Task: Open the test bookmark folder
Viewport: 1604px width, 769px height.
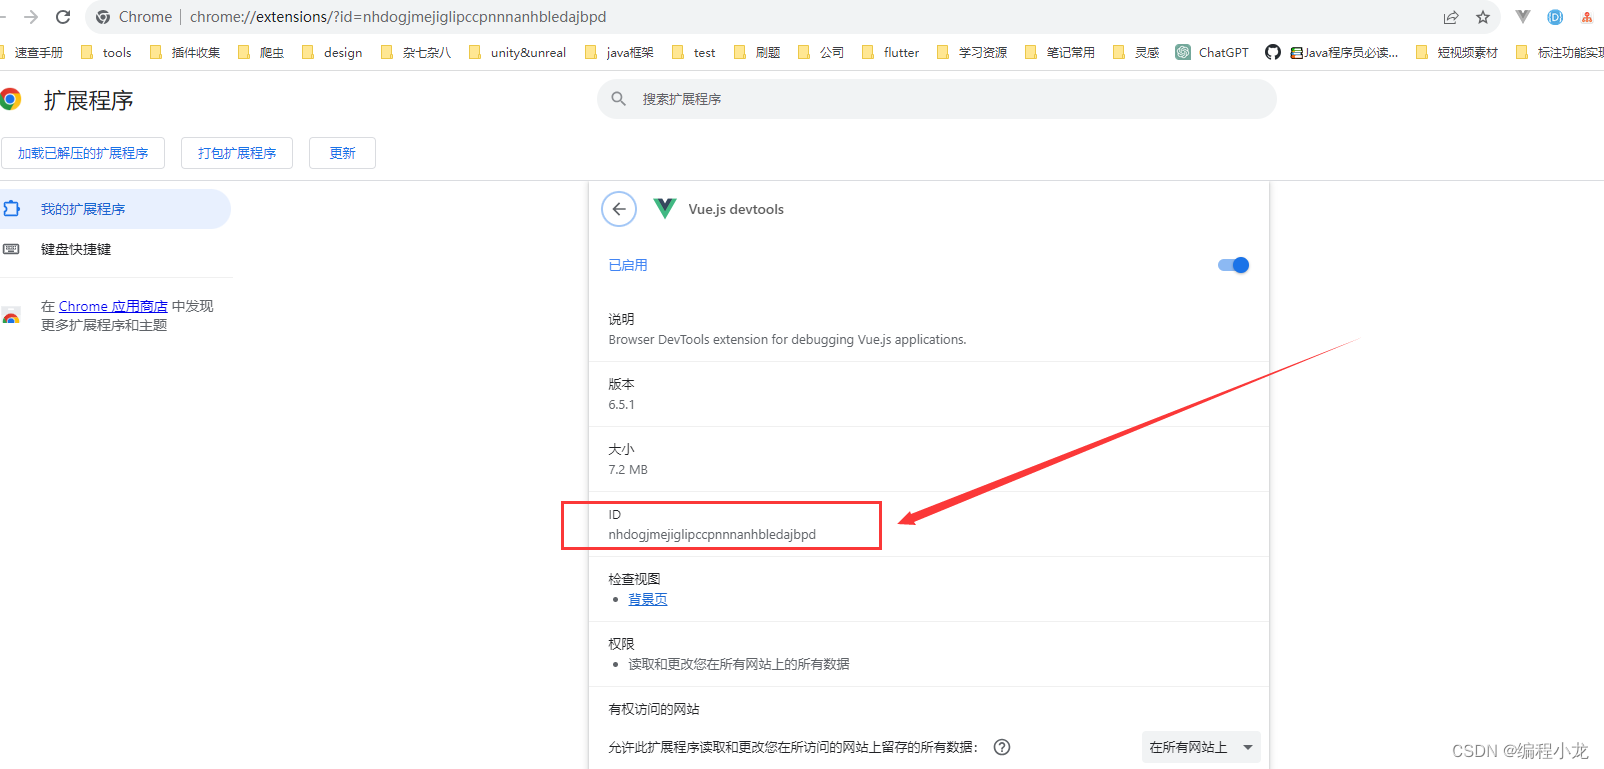Action: coord(694,52)
